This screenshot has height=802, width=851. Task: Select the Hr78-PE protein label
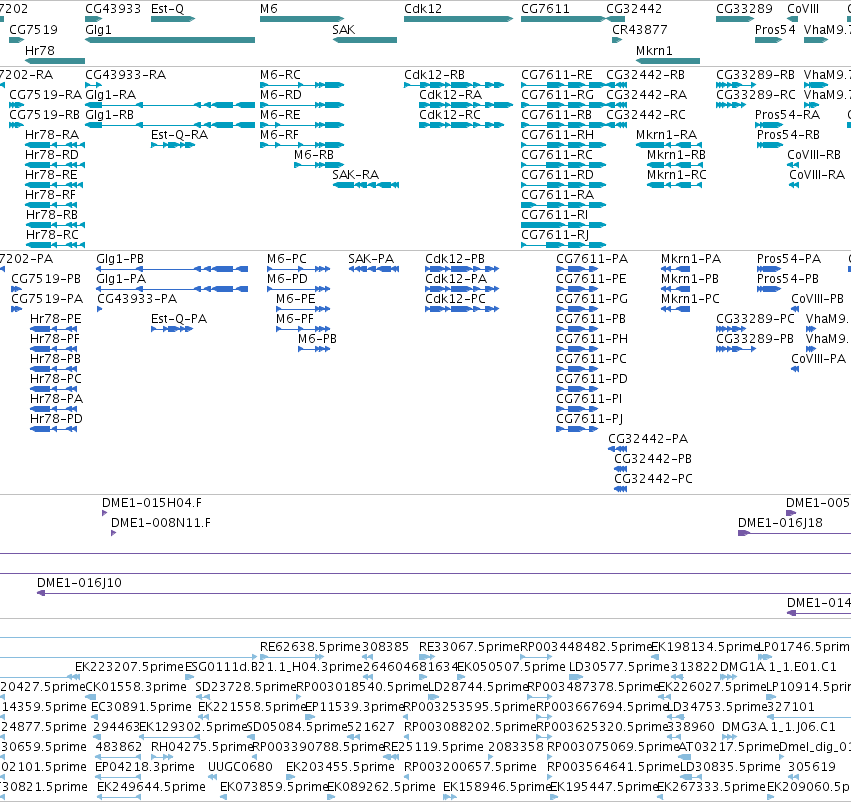click(x=55, y=319)
